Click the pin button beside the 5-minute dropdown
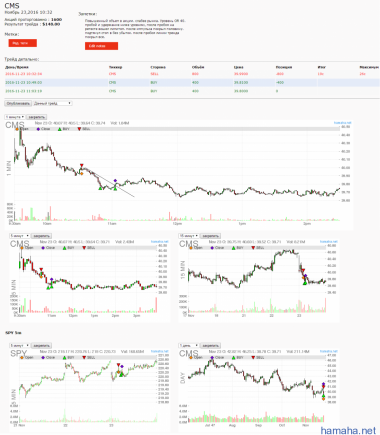Image resolution: width=380 pixels, height=435 pixels. pyautogui.click(x=42, y=236)
